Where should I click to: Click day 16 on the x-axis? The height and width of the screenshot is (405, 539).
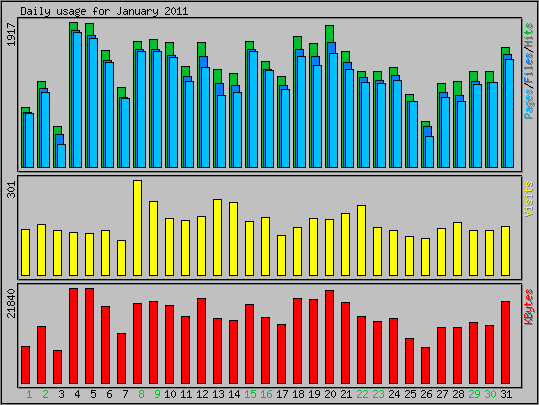(x=266, y=394)
